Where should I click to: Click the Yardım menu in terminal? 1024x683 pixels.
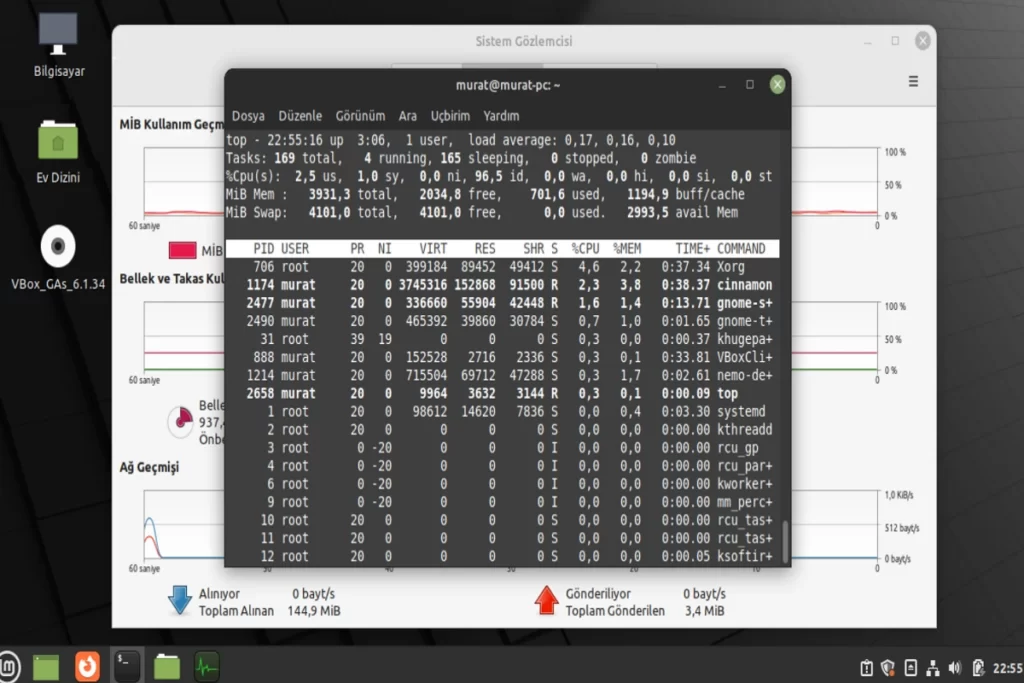click(501, 116)
